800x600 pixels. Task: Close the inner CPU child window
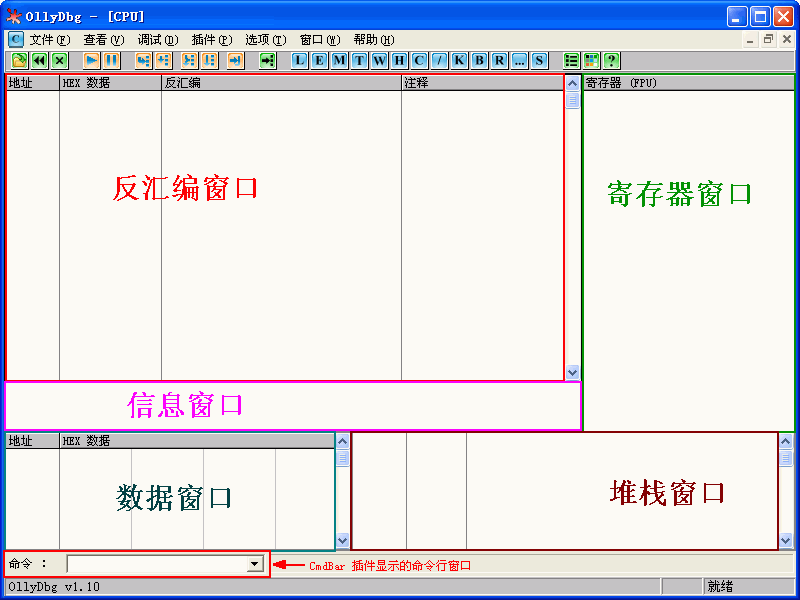(x=787, y=40)
